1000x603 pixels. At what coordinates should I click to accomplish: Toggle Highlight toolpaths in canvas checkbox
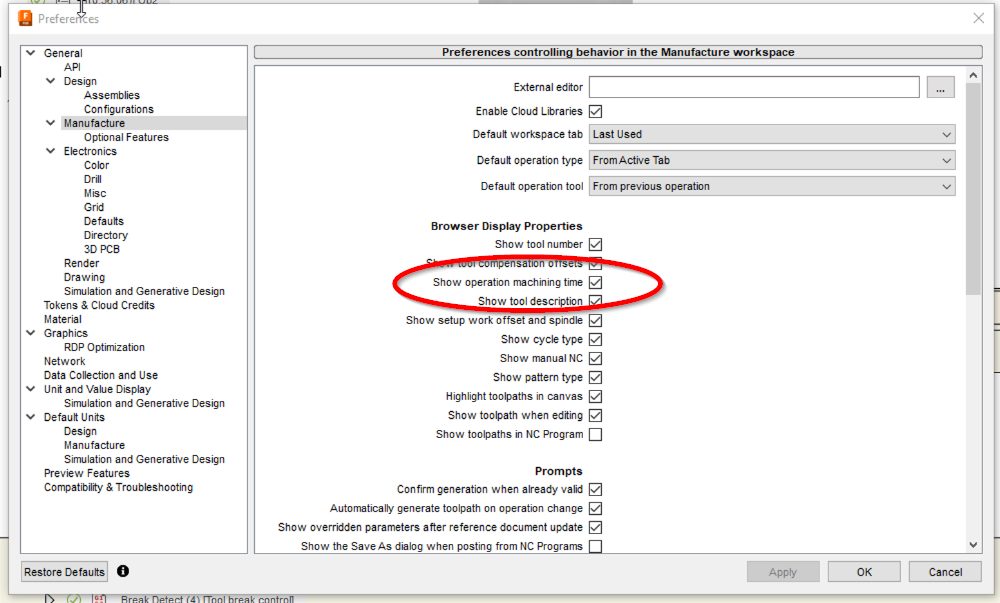[596, 396]
